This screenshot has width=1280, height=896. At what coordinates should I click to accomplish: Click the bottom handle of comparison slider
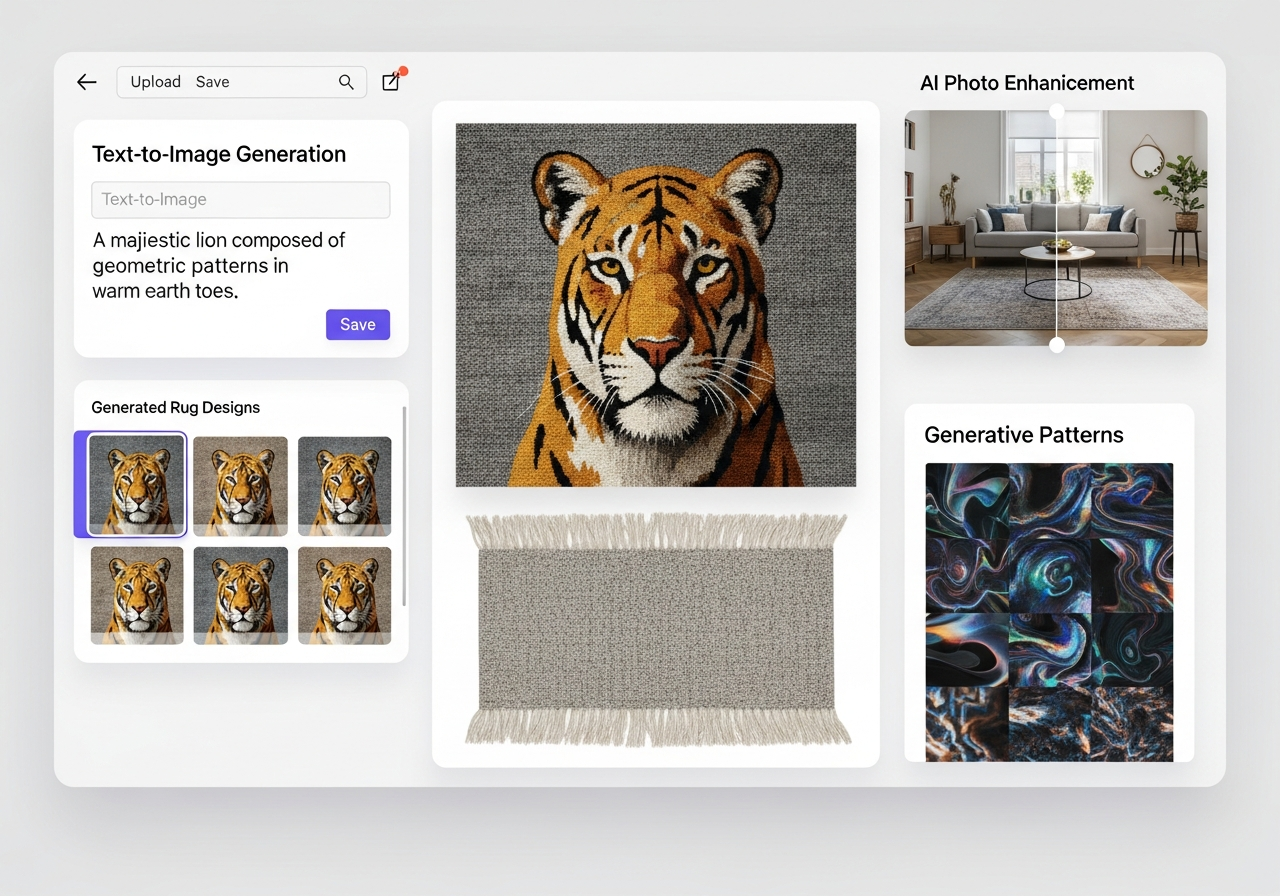(1057, 345)
